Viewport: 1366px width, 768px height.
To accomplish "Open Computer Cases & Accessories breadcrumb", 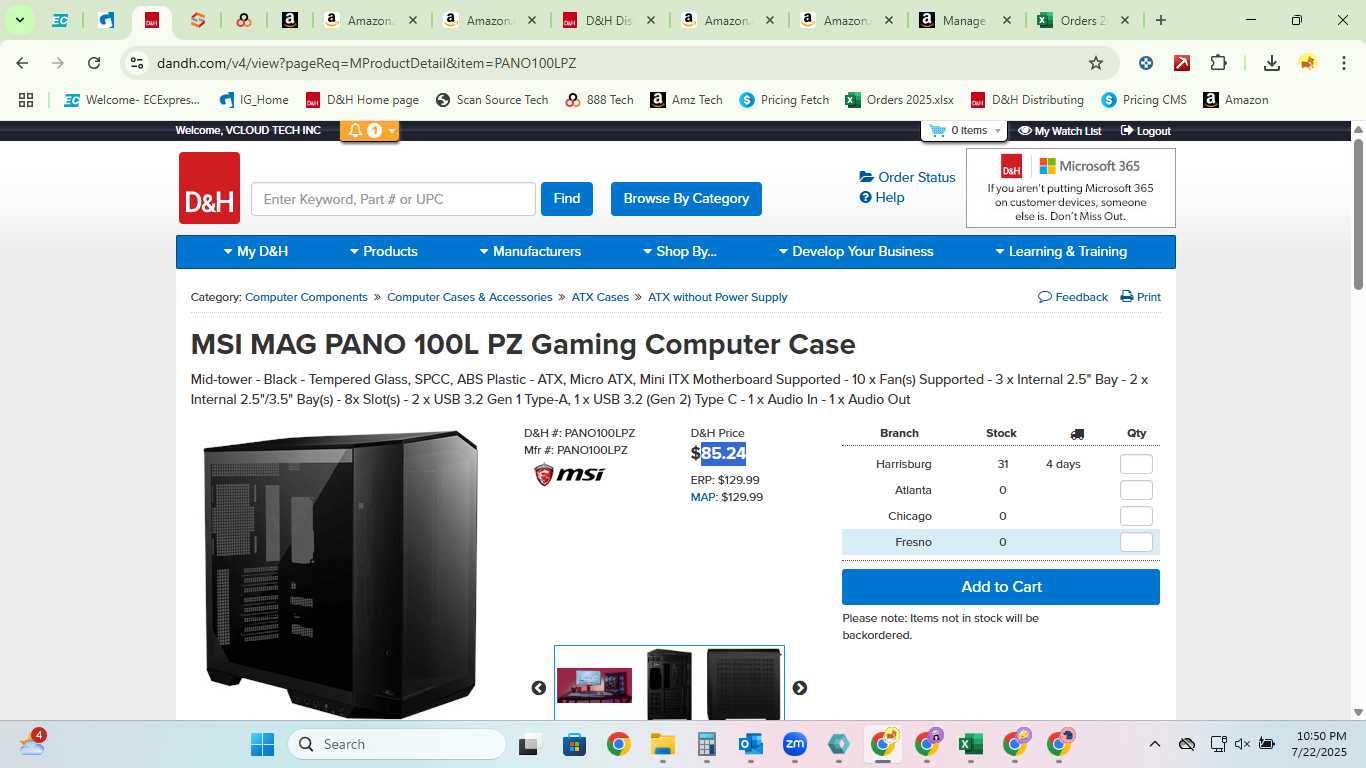I will click(x=469, y=297).
